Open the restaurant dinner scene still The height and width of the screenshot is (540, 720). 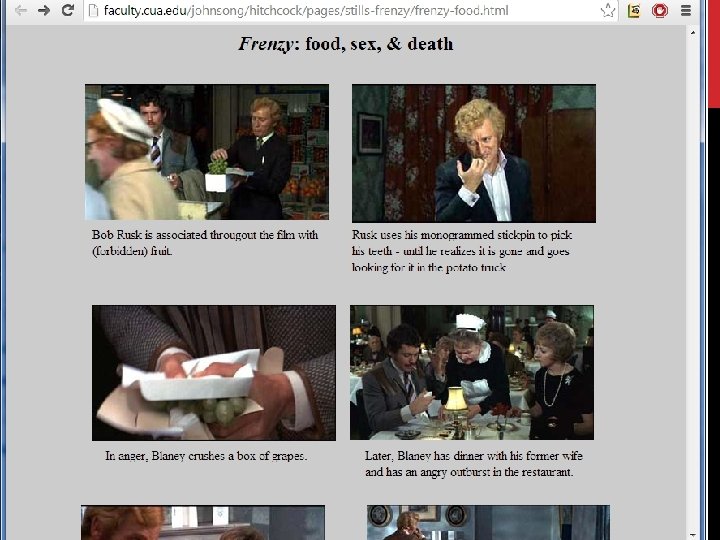coord(472,373)
